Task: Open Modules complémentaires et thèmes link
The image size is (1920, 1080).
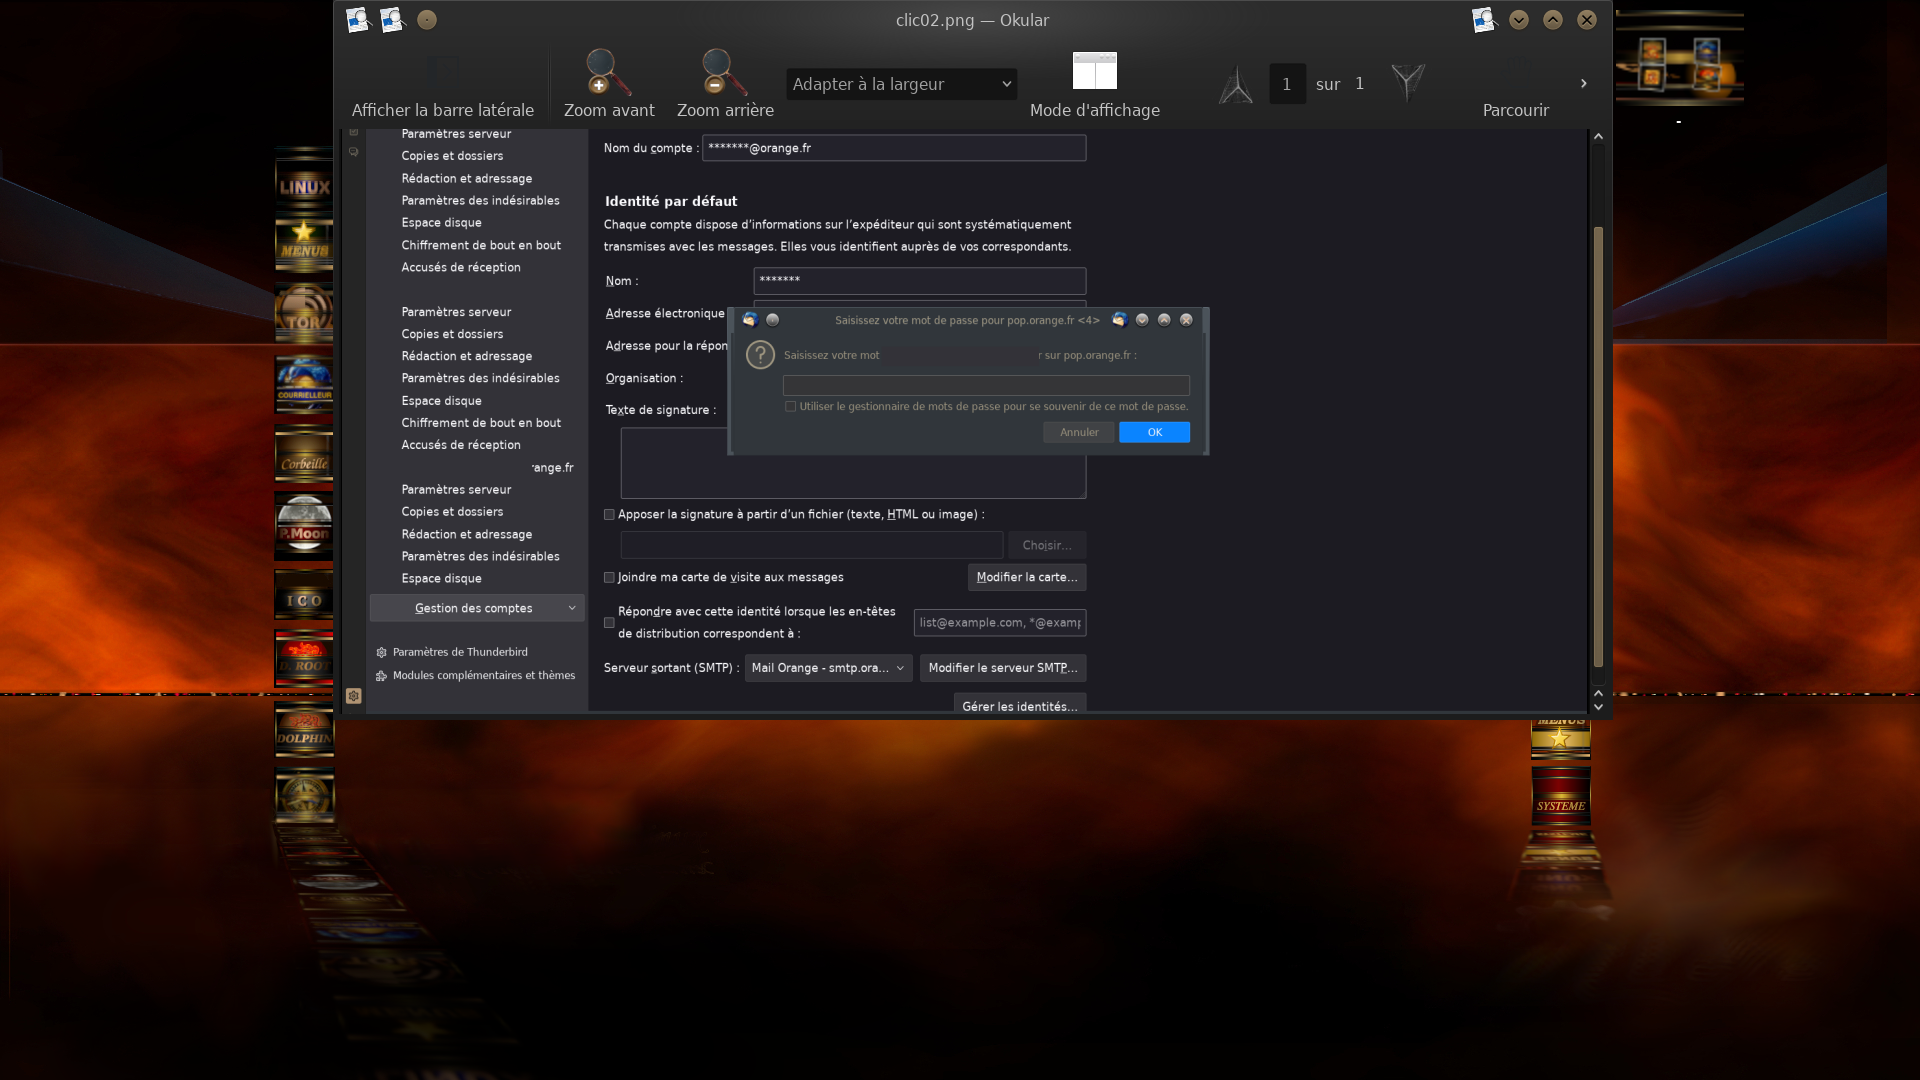Action: coord(484,676)
